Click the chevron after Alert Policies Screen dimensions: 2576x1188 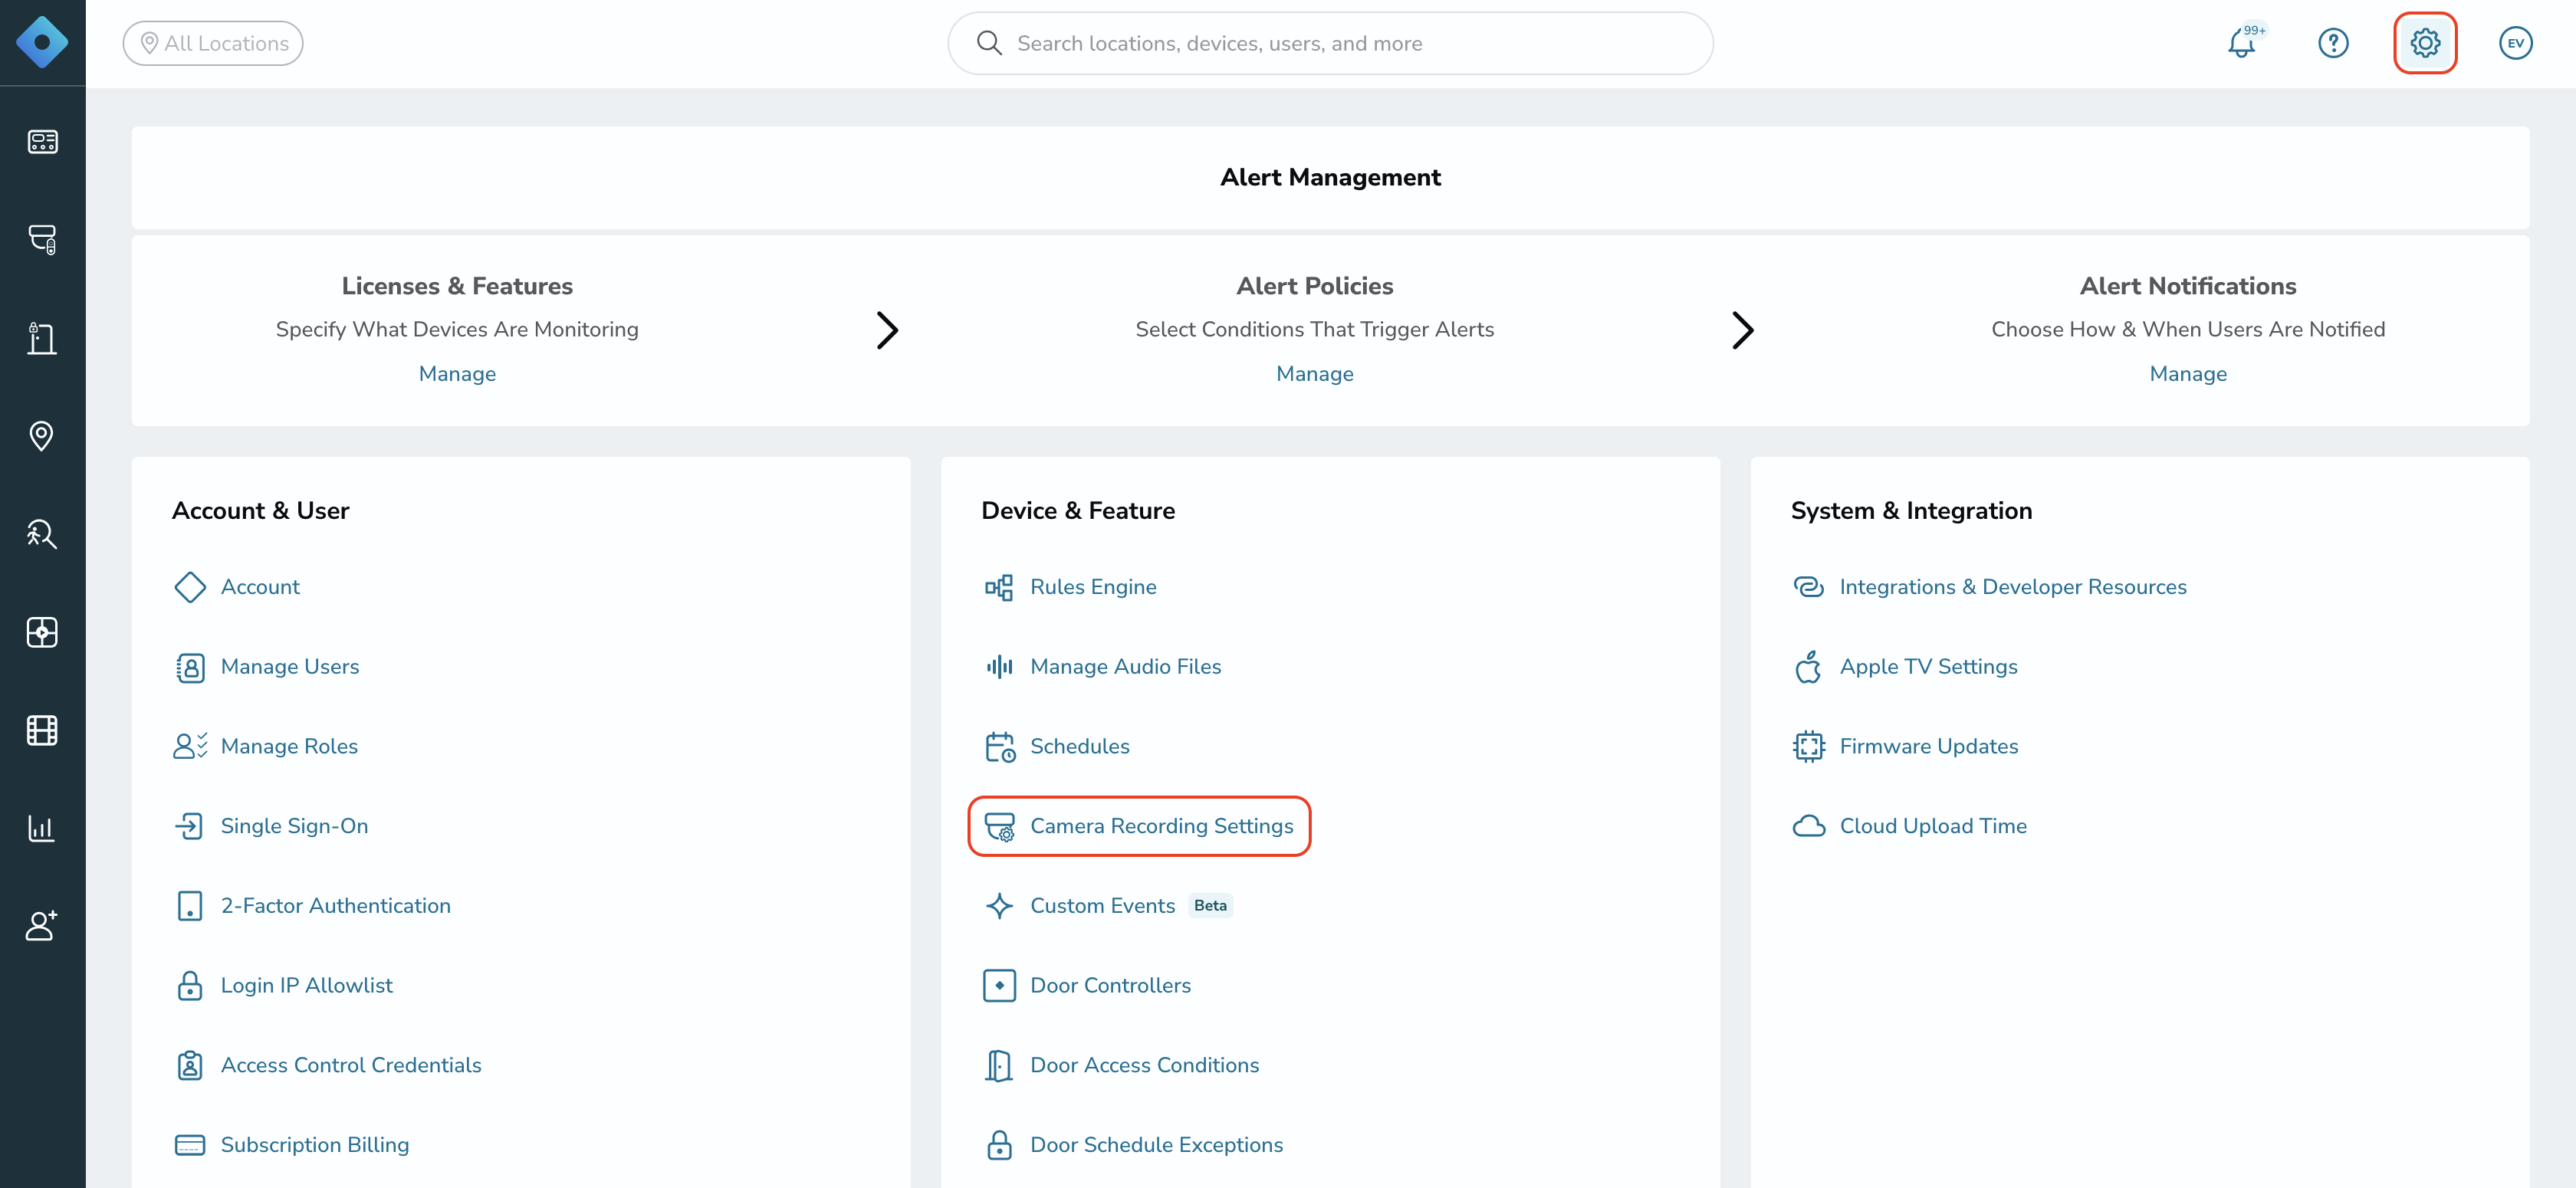click(x=1742, y=330)
